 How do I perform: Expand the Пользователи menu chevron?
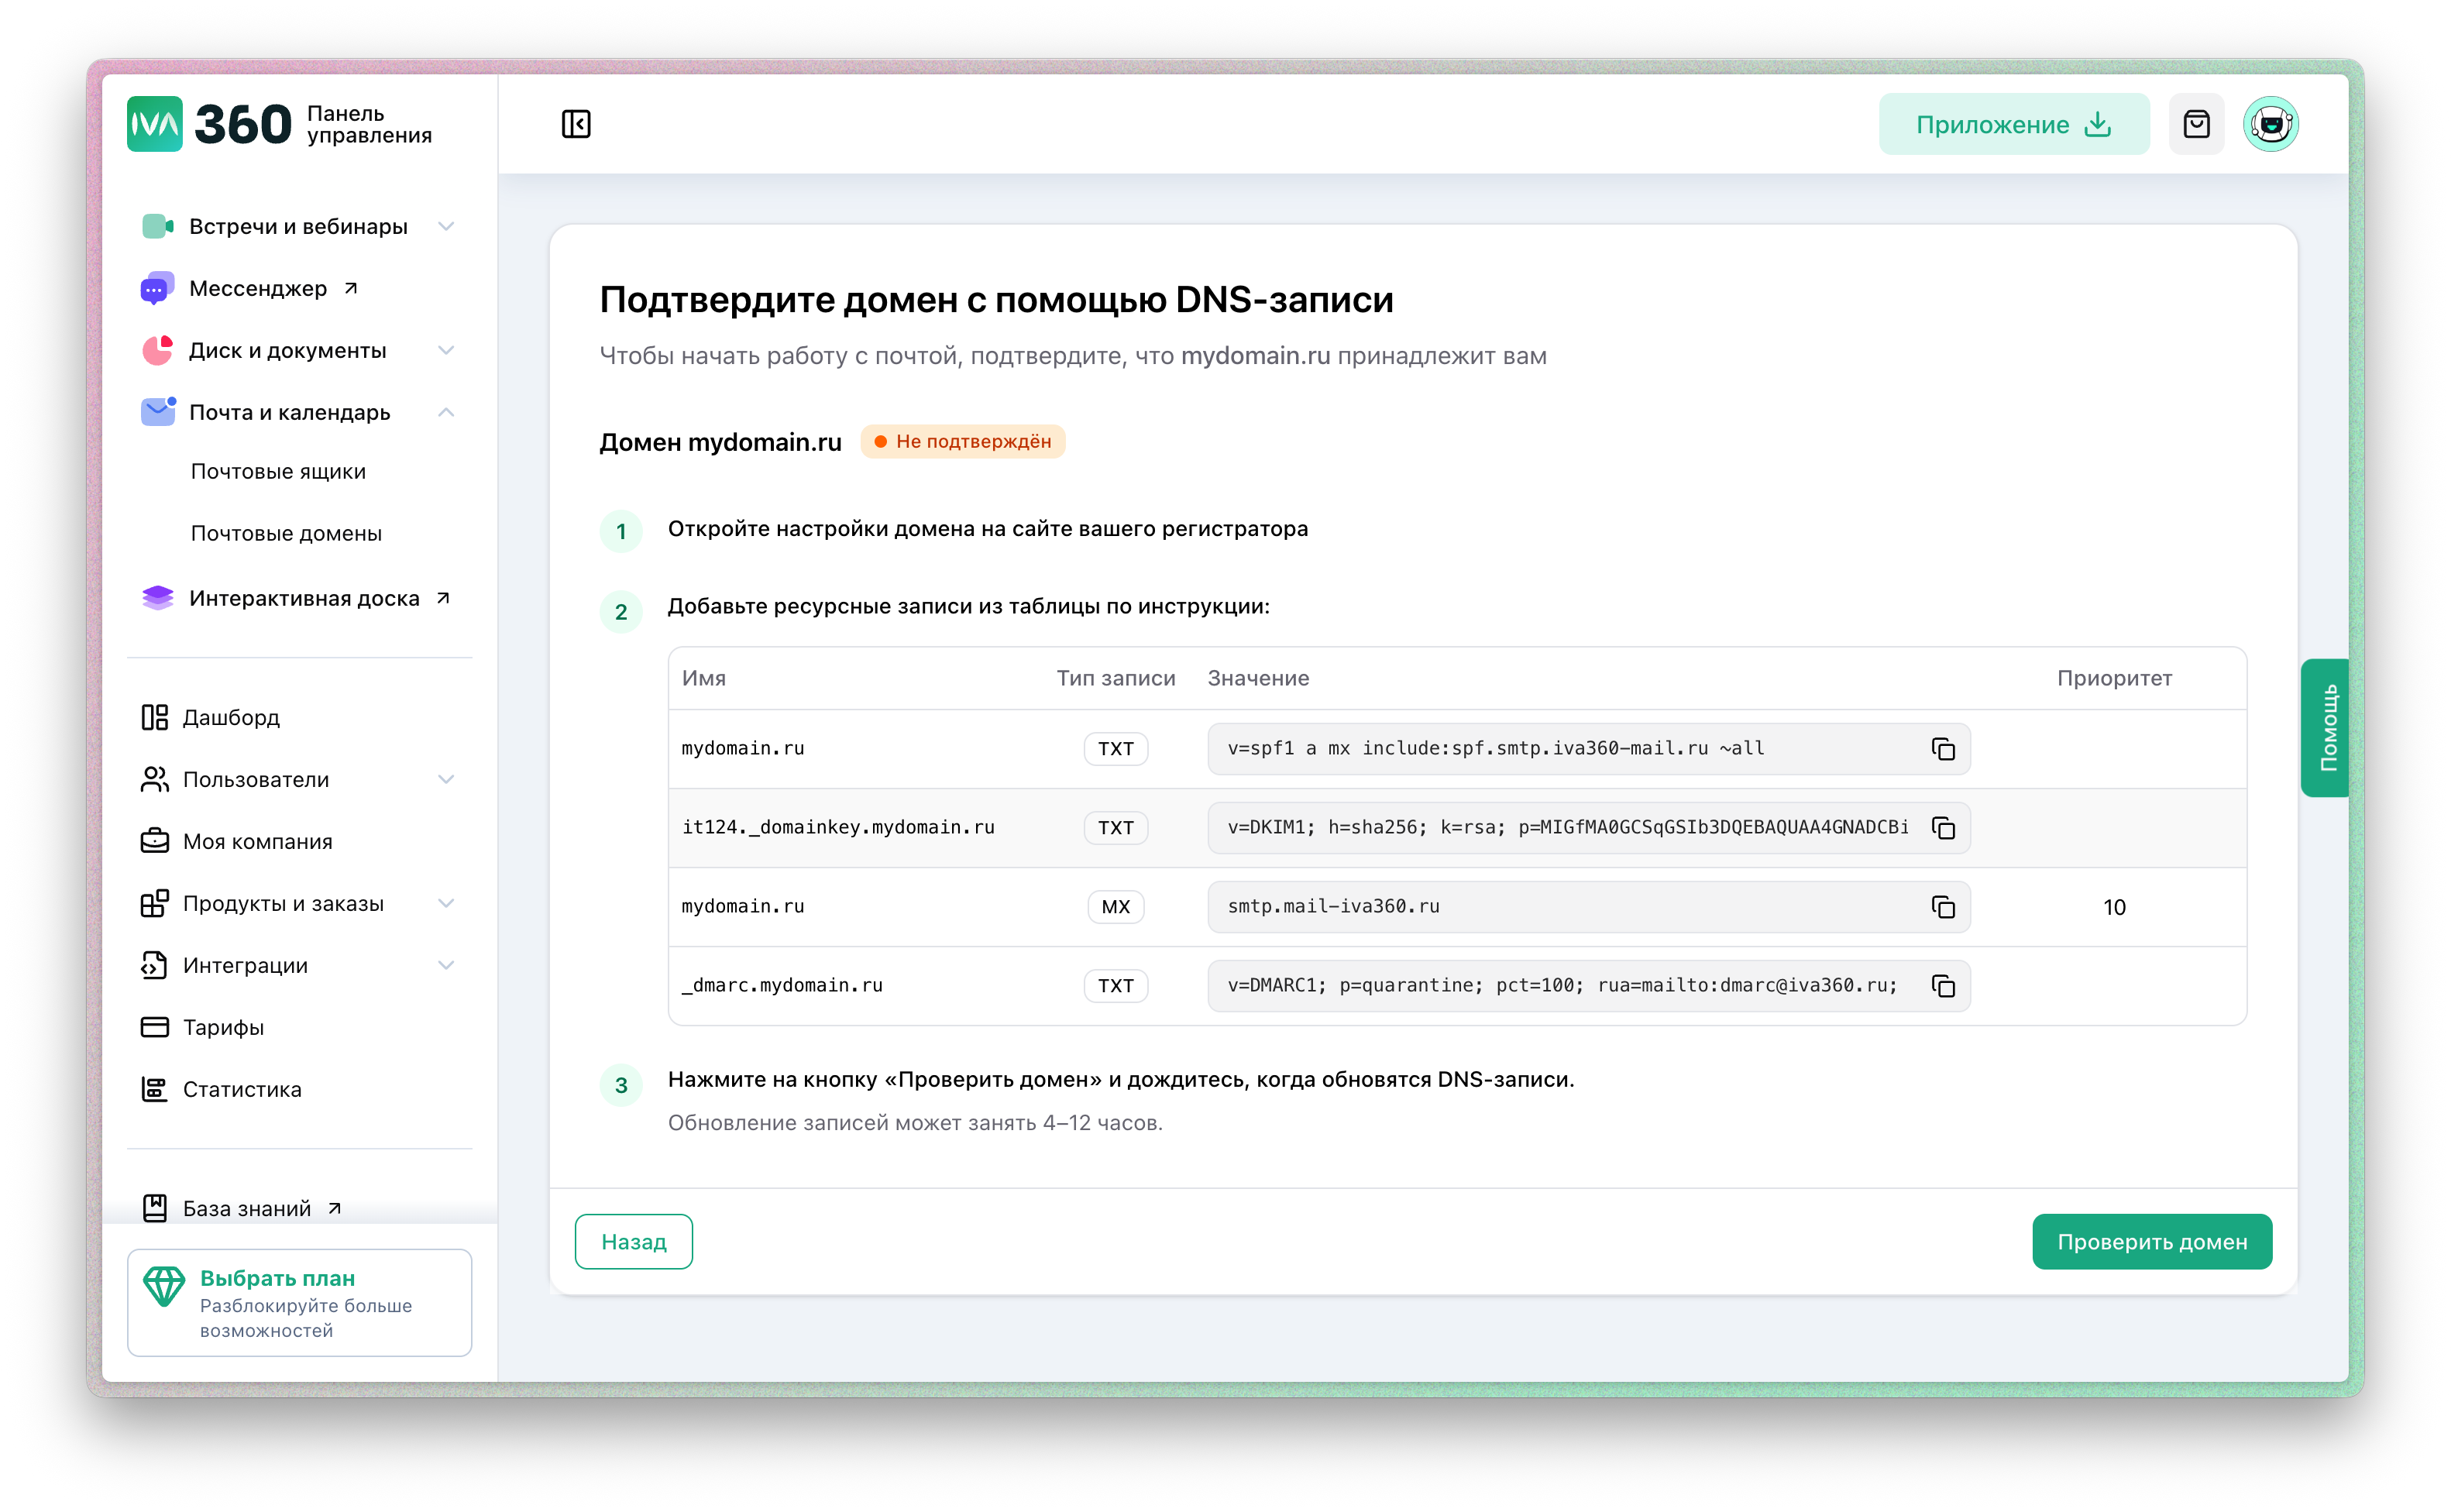446,780
